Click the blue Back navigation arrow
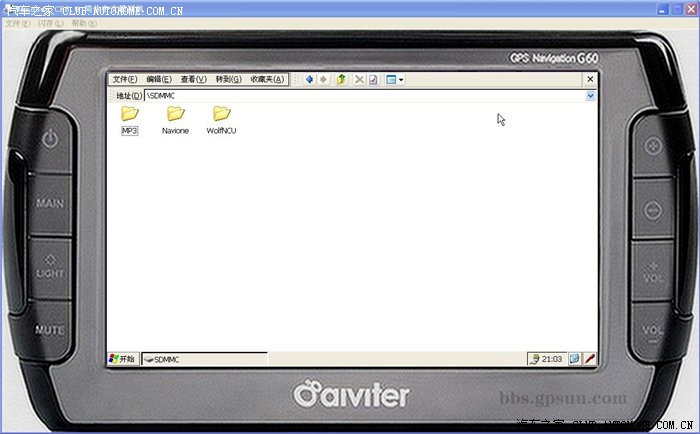Image resolution: width=700 pixels, height=434 pixels. point(309,79)
